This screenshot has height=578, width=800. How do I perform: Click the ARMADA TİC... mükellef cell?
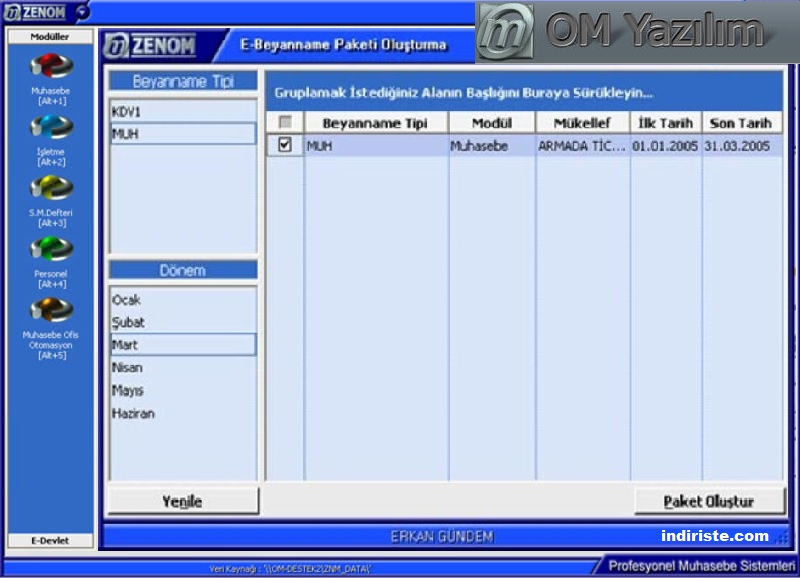(582, 146)
